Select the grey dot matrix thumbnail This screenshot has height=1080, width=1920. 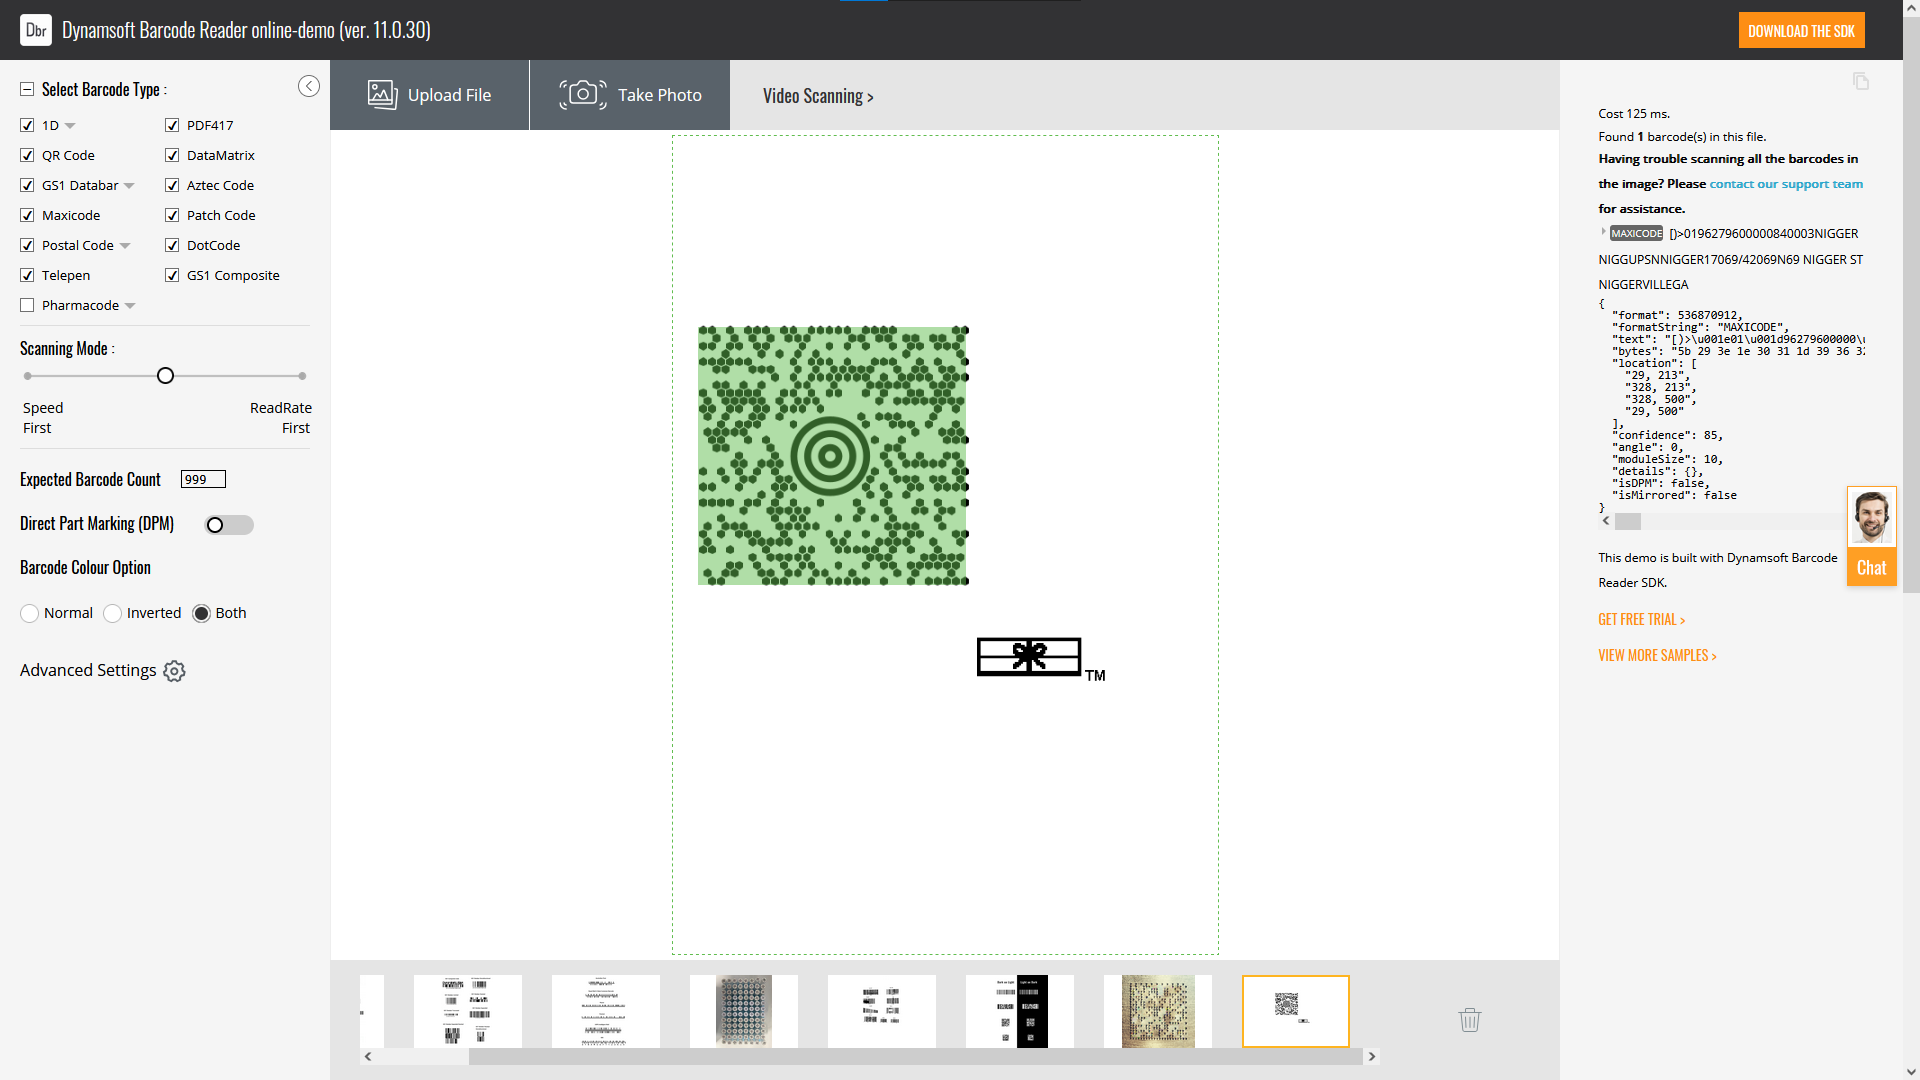point(744,1011)
